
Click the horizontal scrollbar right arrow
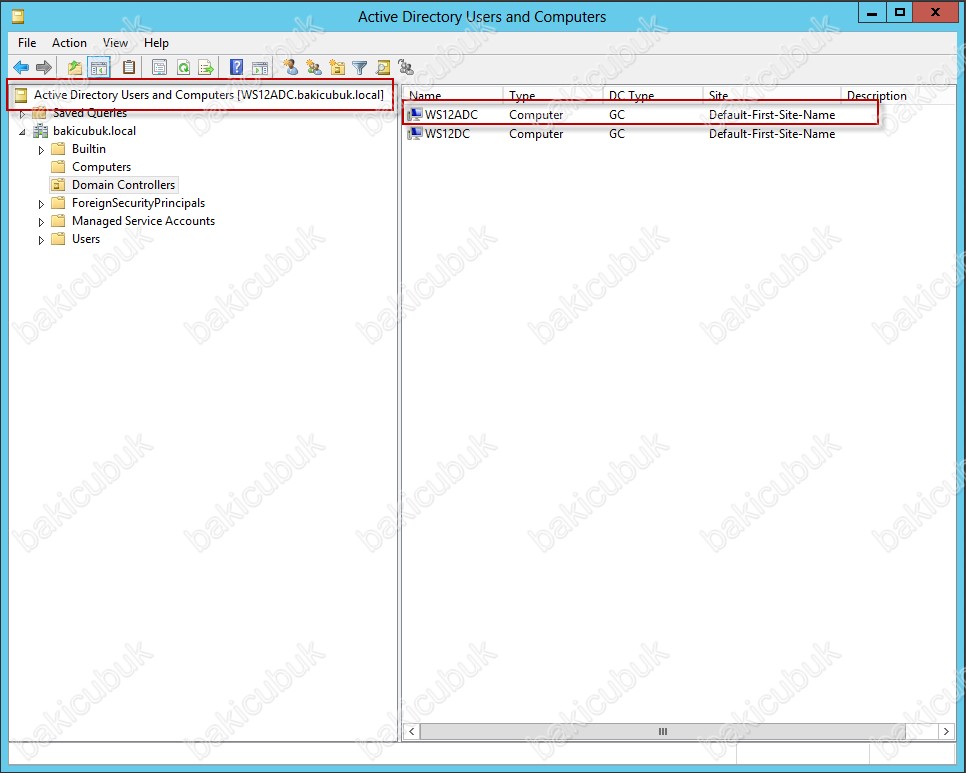(946, 731)
